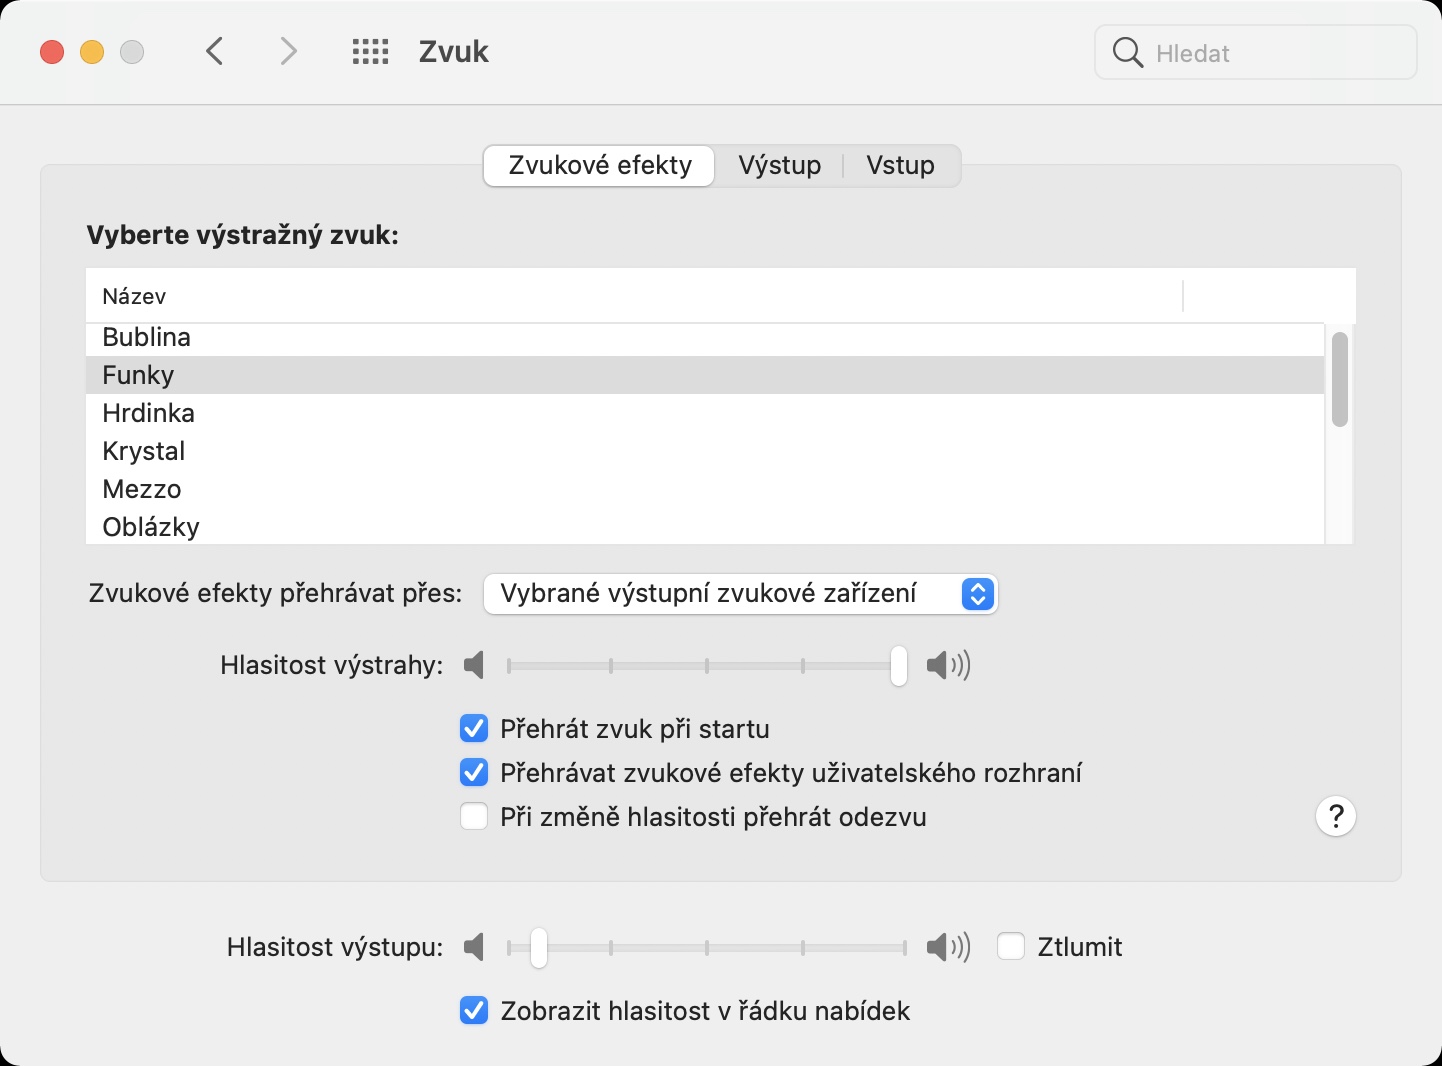Check the Ztlumit mute checkbox

[1011, 946]
